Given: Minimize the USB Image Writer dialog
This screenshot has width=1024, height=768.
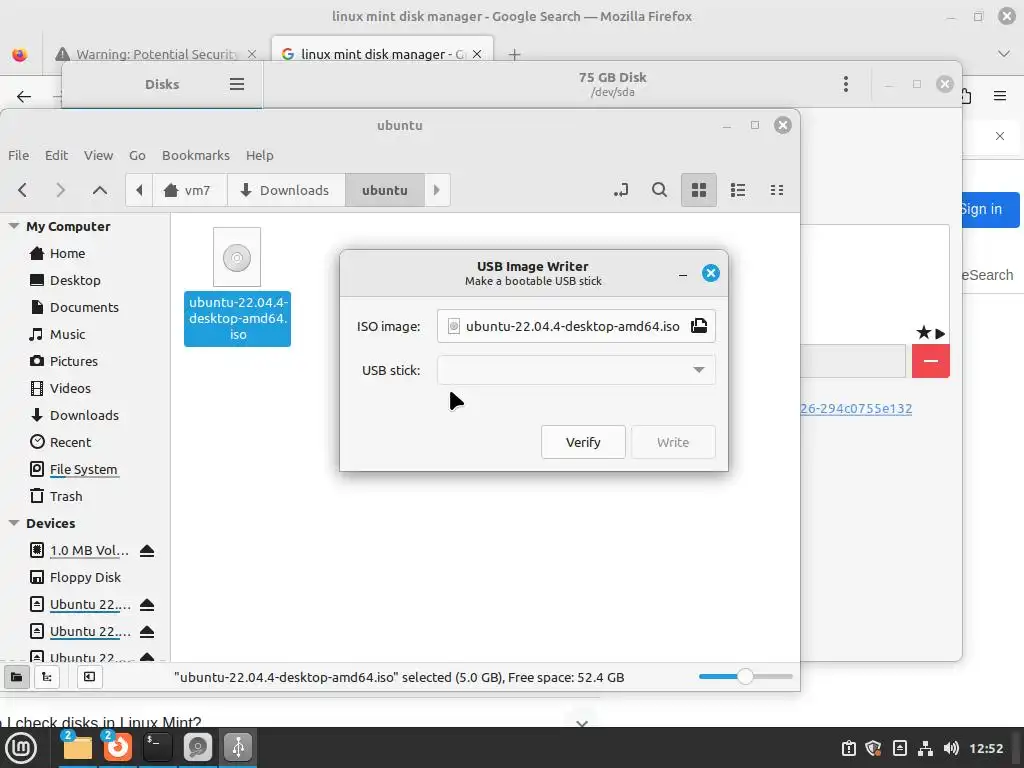Looking at the screenshot, I should [x=683, y=274].
